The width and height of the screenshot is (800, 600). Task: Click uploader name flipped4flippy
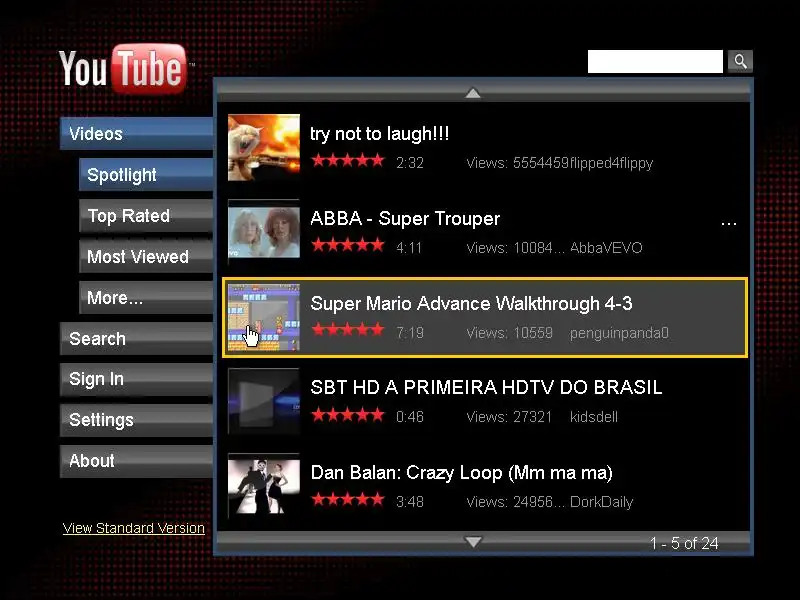611,163
